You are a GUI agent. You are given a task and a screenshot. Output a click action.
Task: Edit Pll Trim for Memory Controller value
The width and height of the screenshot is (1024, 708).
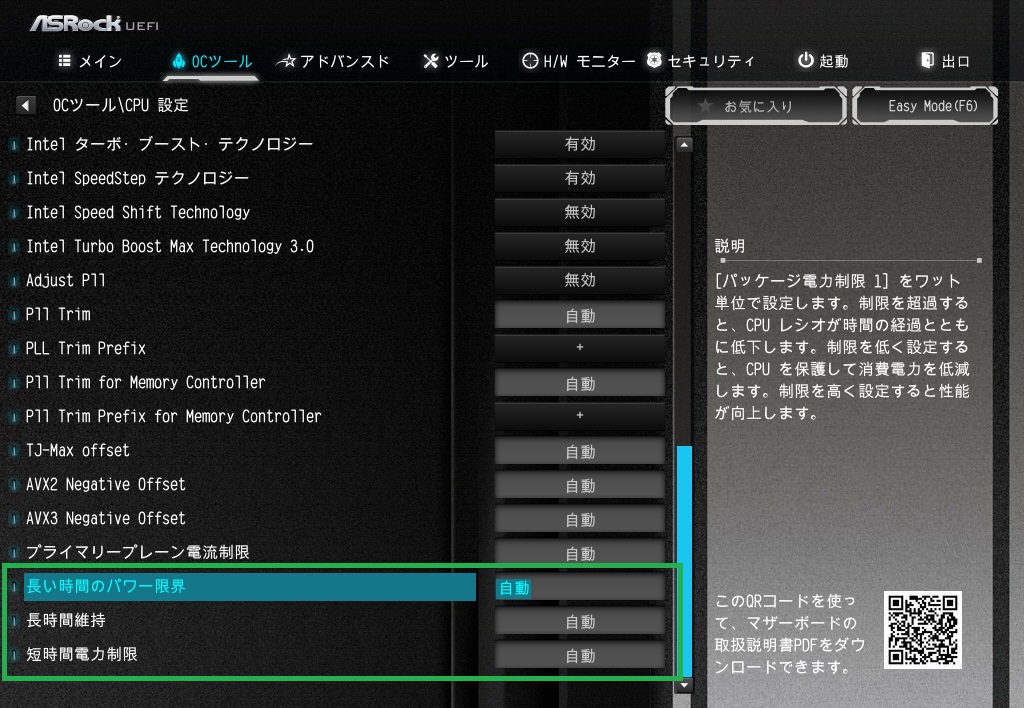580,383
